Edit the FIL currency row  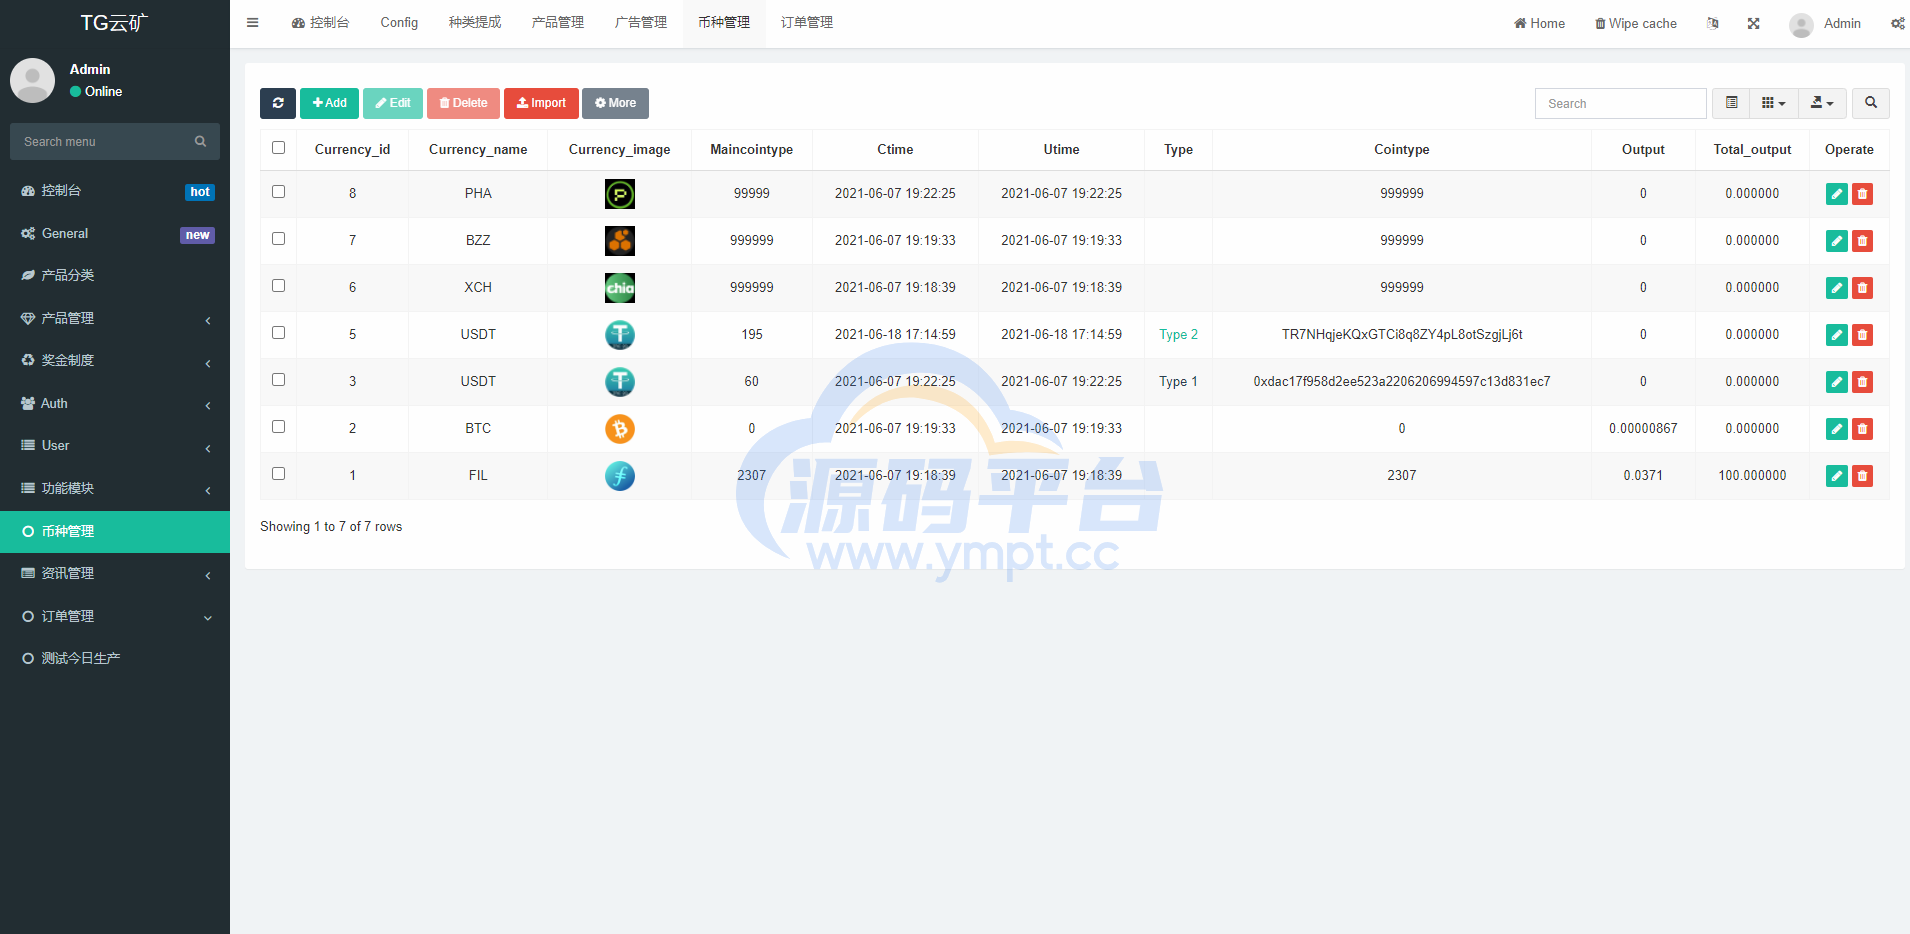1837,476
